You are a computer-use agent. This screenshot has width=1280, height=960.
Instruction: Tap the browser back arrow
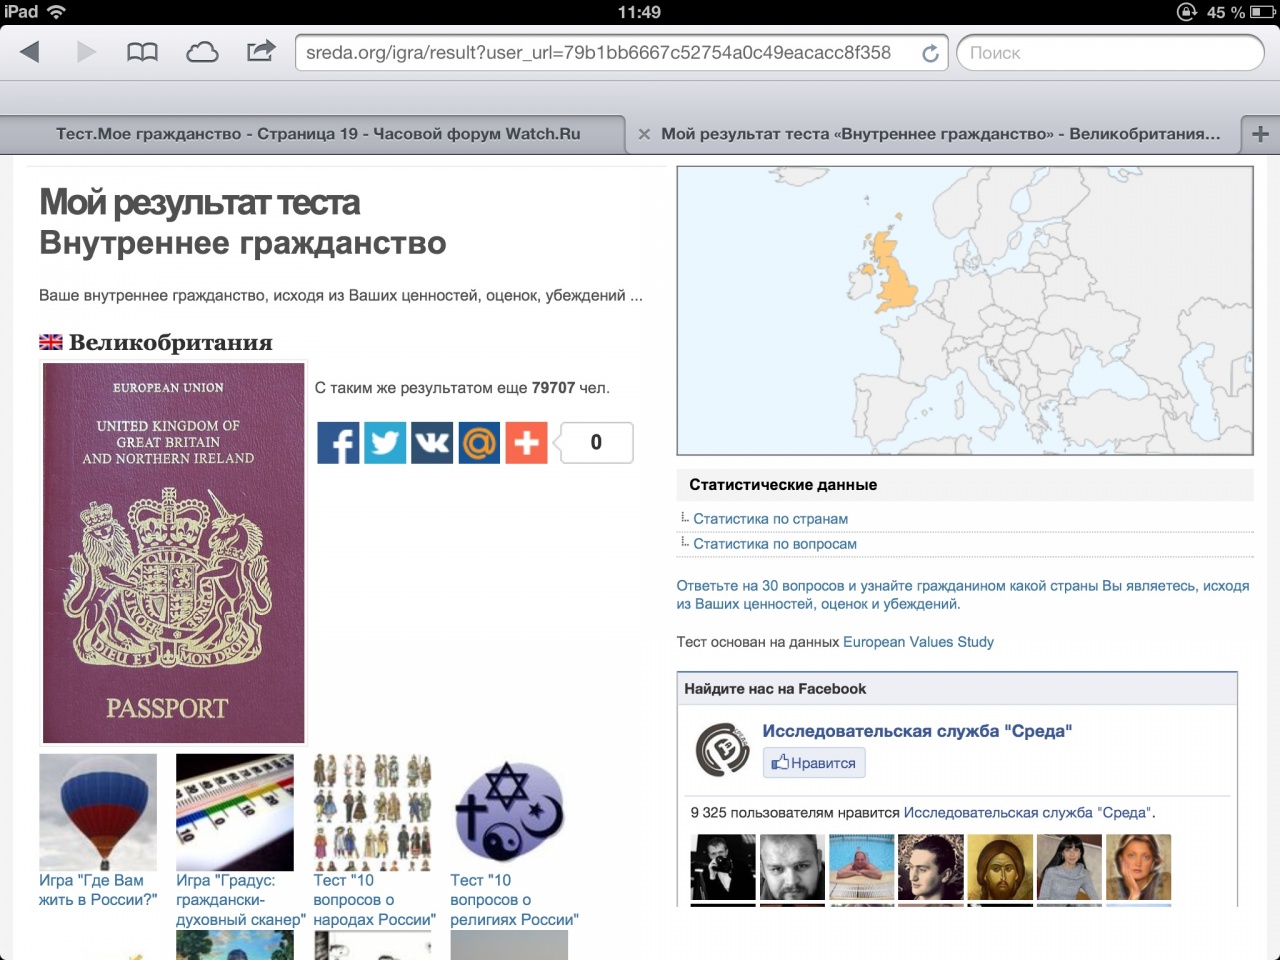30,52
